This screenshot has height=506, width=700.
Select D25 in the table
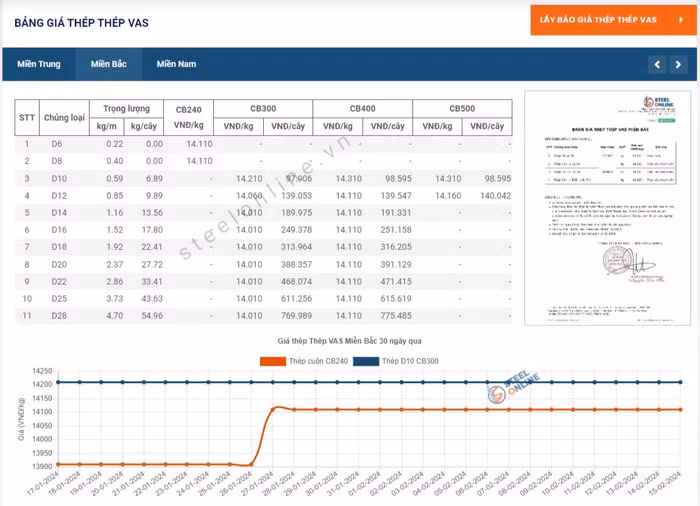coord(59,299)
